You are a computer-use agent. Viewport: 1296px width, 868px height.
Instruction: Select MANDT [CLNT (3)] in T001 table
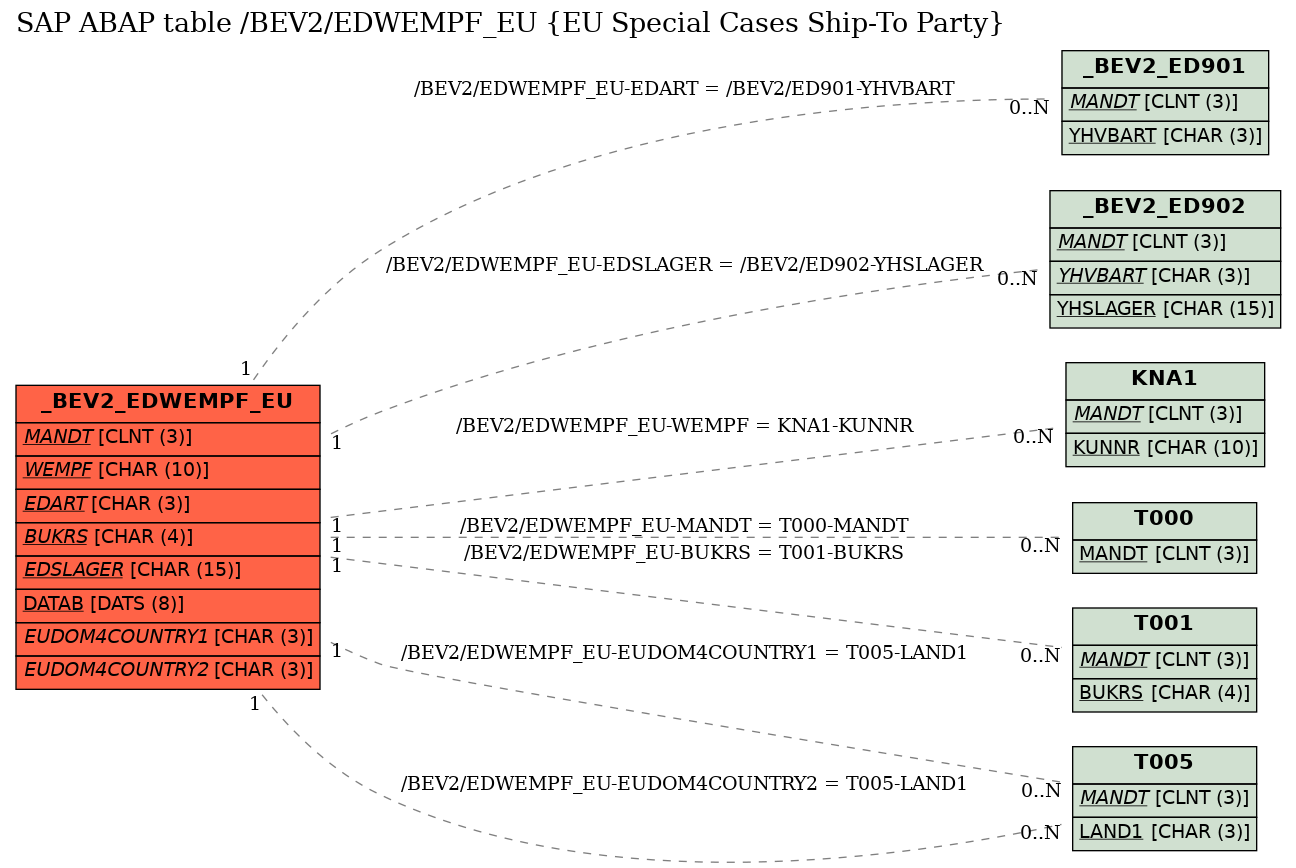click(x=1164, y=660)
